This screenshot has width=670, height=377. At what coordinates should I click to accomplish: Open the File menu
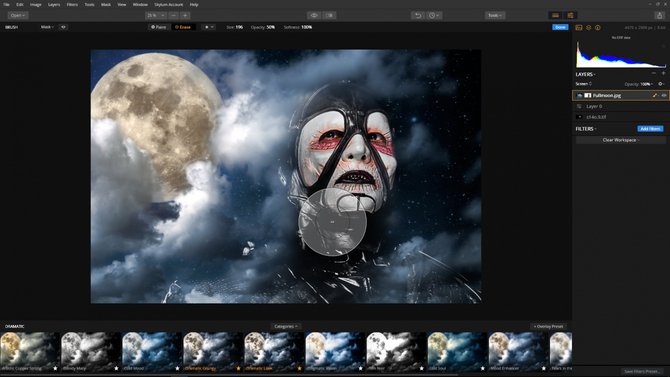pos(6,5)
